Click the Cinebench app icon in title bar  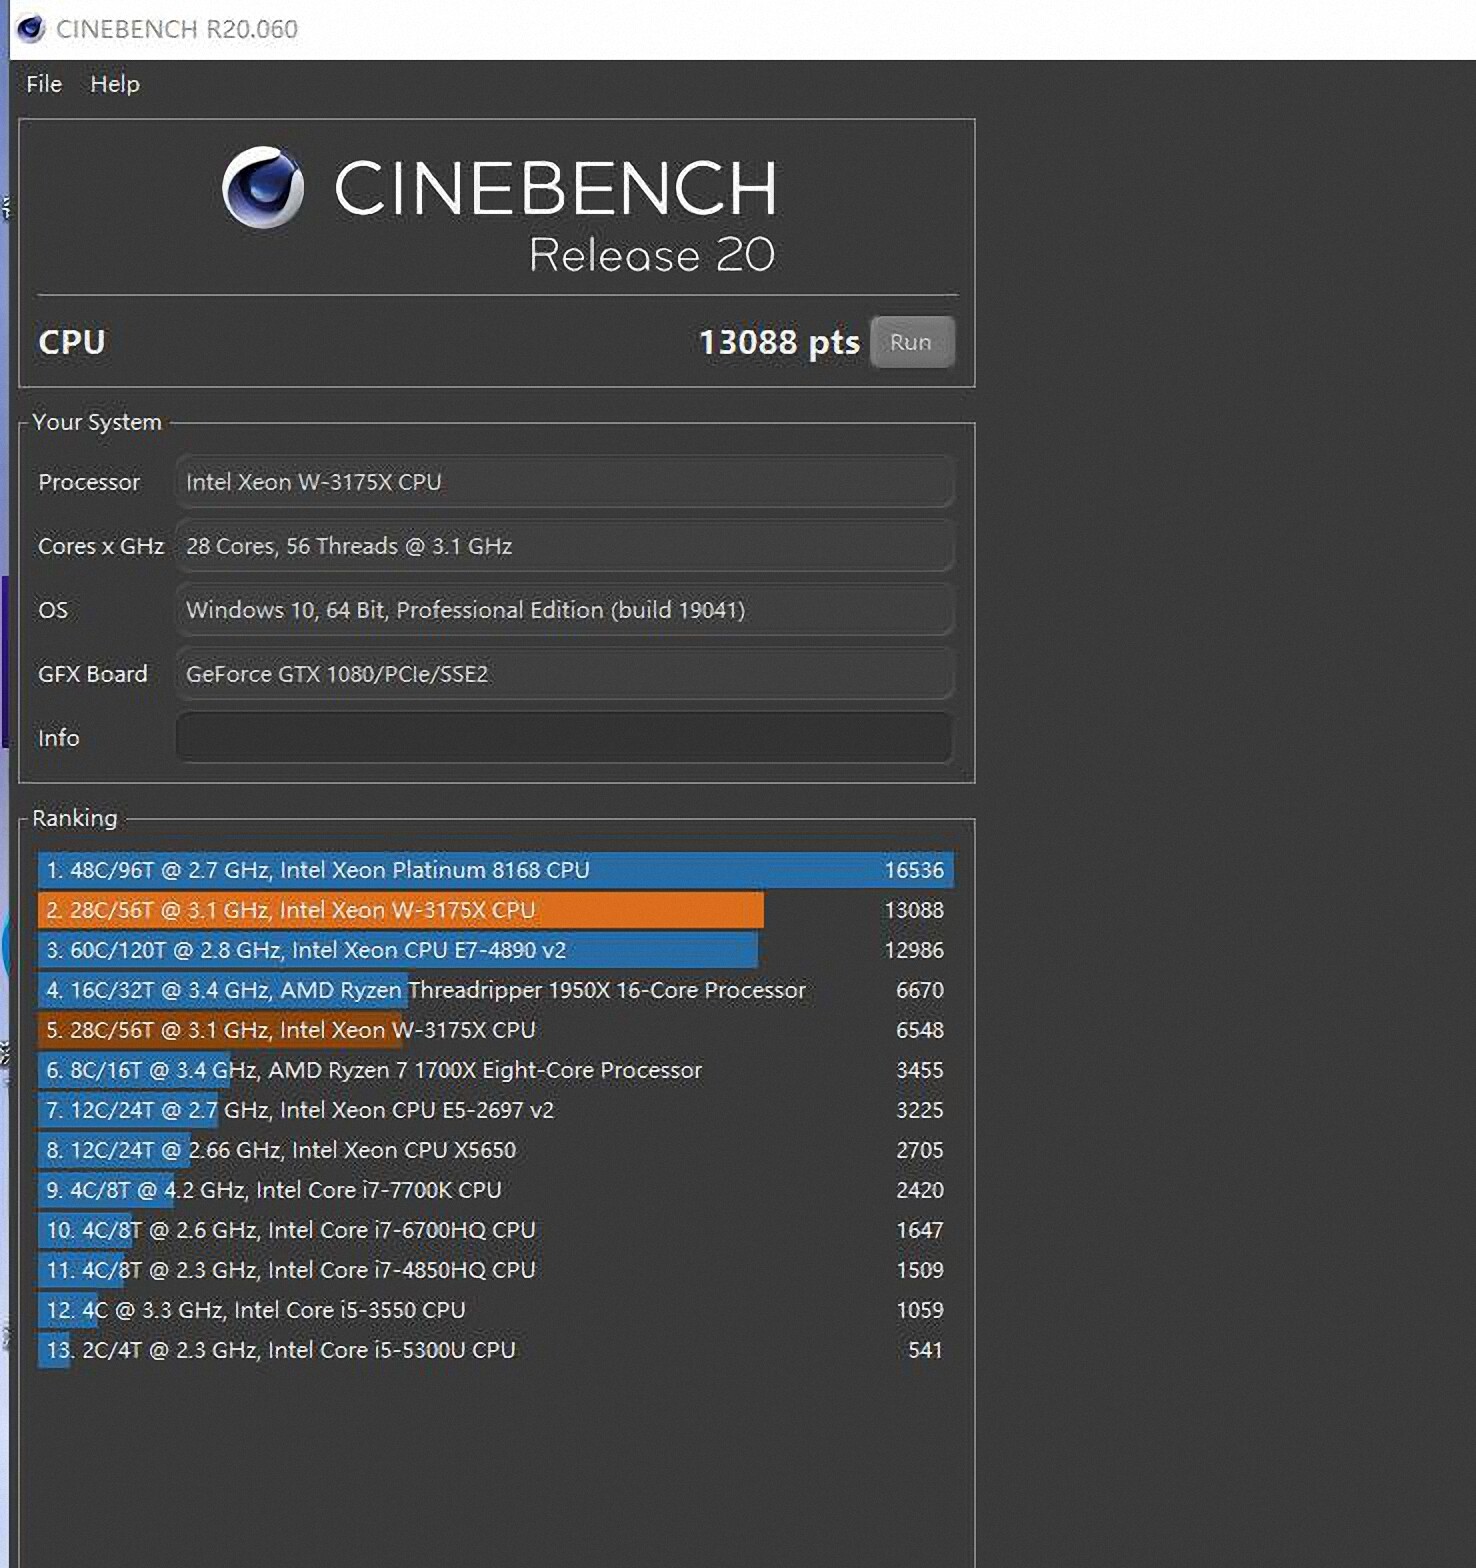tap(31, 29)
